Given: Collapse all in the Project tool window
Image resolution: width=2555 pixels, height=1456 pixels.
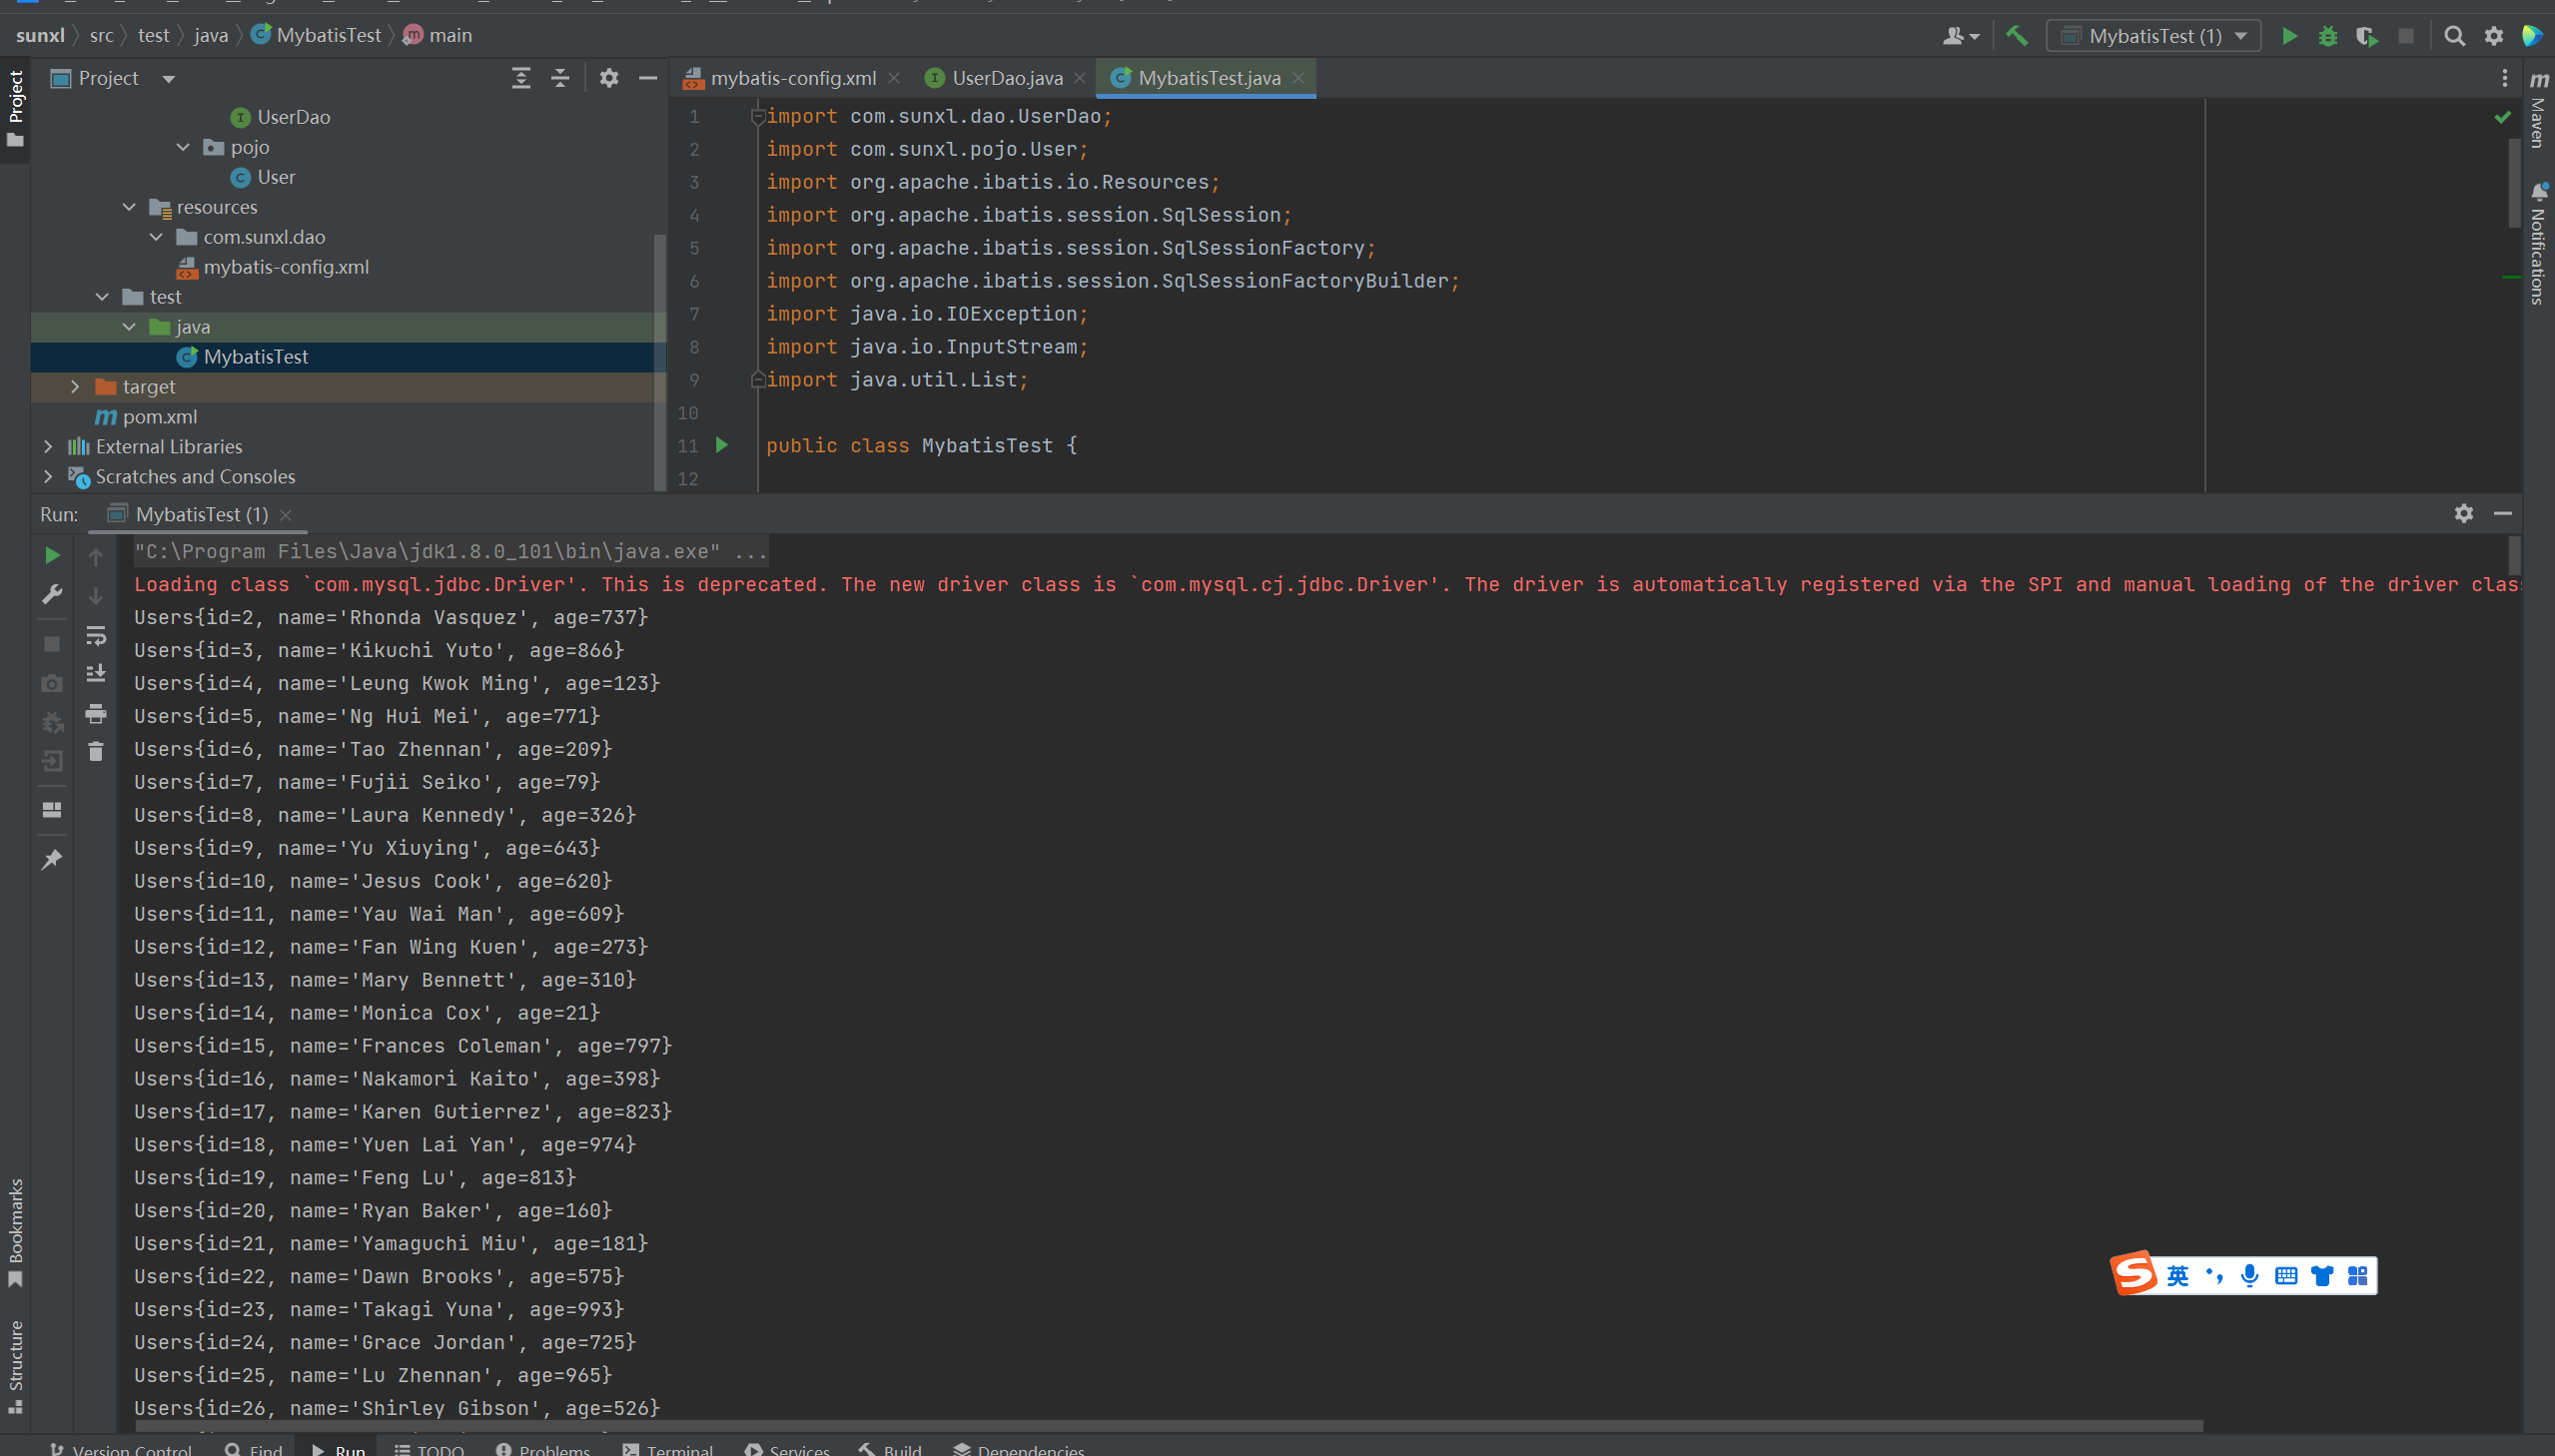Looking at the screenshot, I should (x=560, y=78).
